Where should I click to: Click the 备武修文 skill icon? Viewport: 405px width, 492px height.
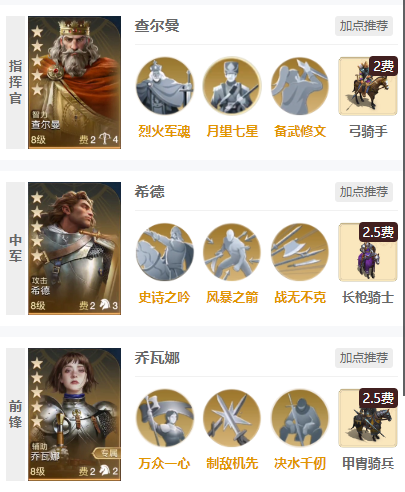(x=300, y=86)
